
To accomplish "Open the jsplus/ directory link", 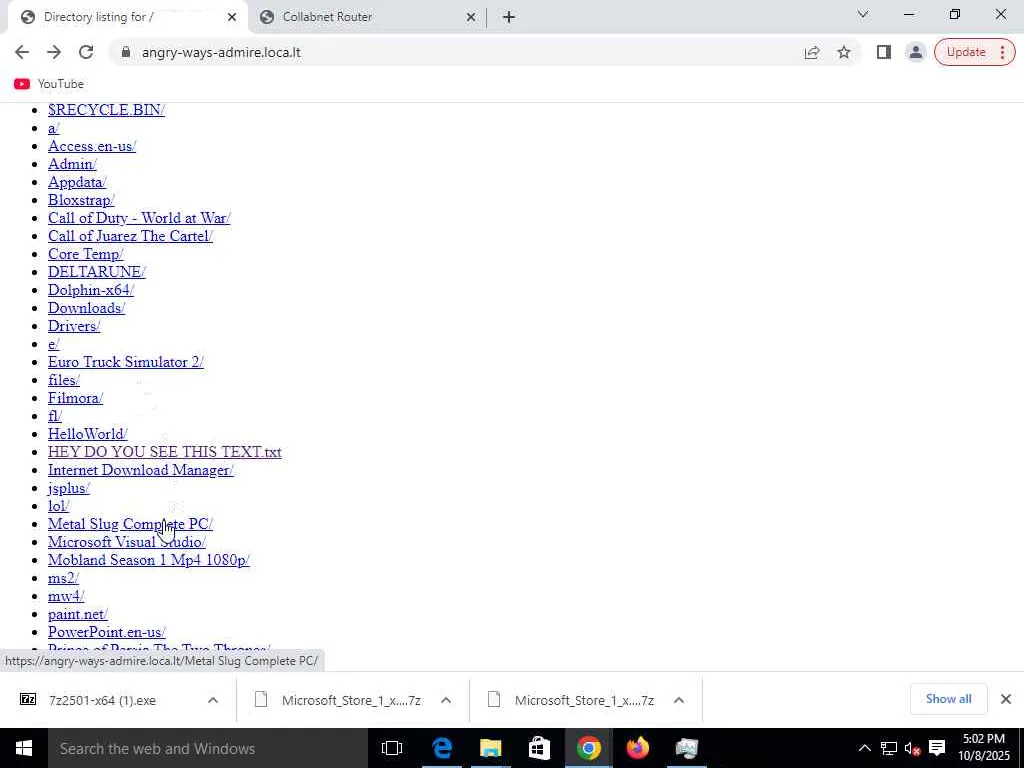I will (69, 488).
